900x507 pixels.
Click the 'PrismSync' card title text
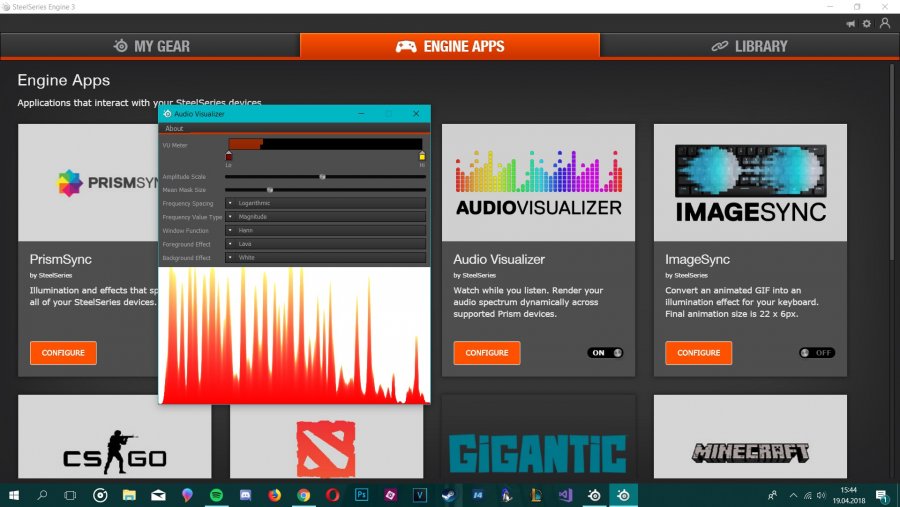(60, 259)
